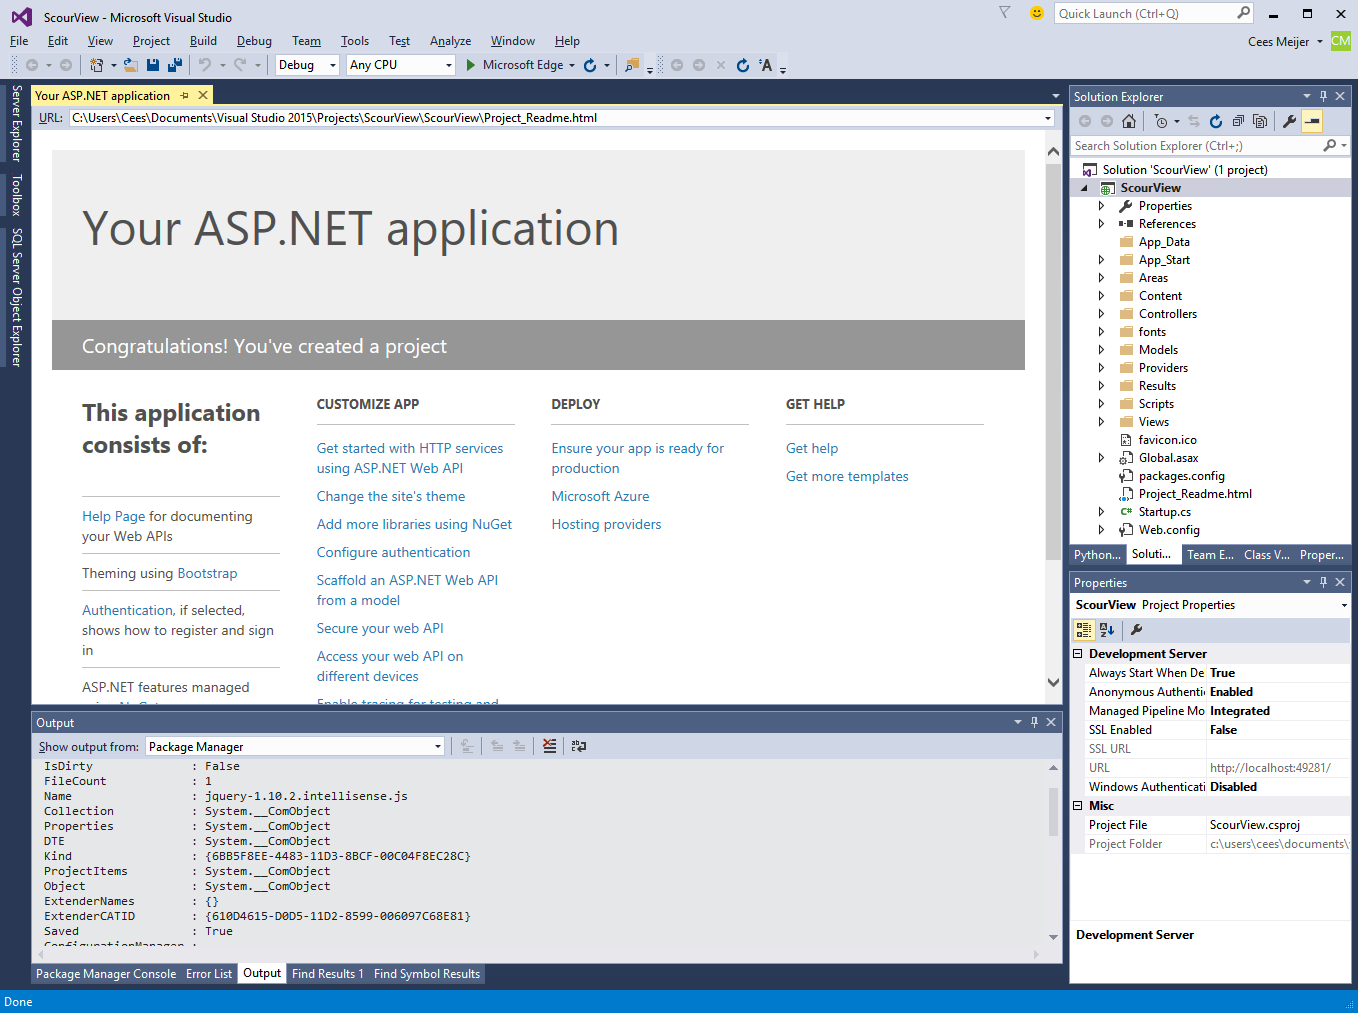Open Properties via Solution Explorer wrench icon

coord(1290,121)
